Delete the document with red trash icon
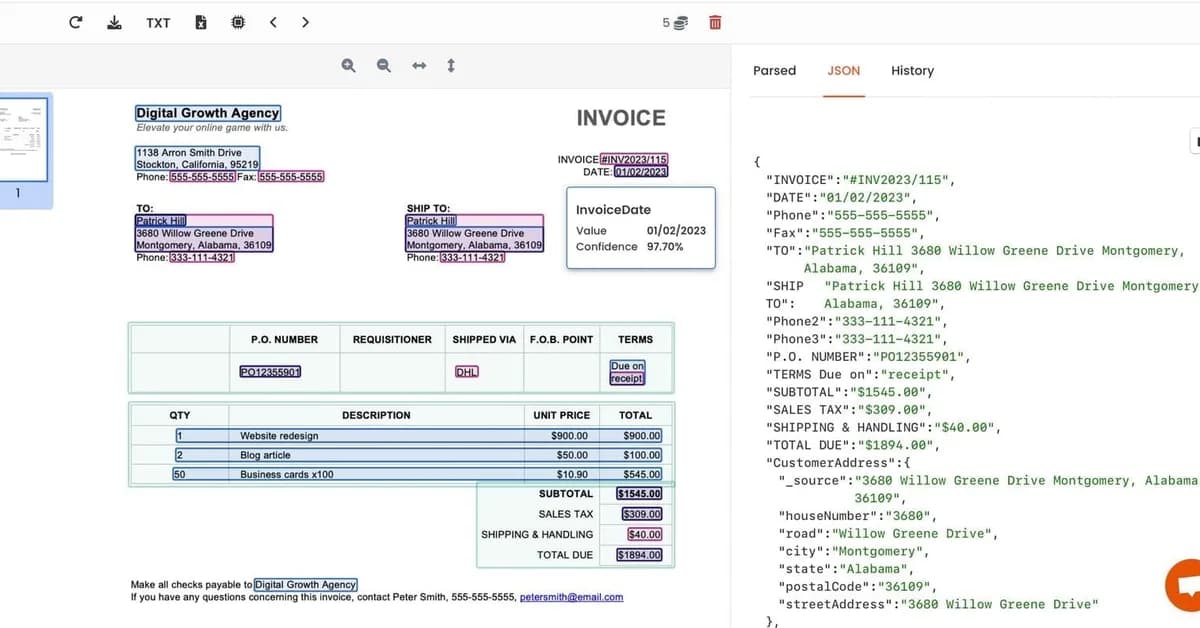This screenshot has width=1200, height=628. (715, 22)
